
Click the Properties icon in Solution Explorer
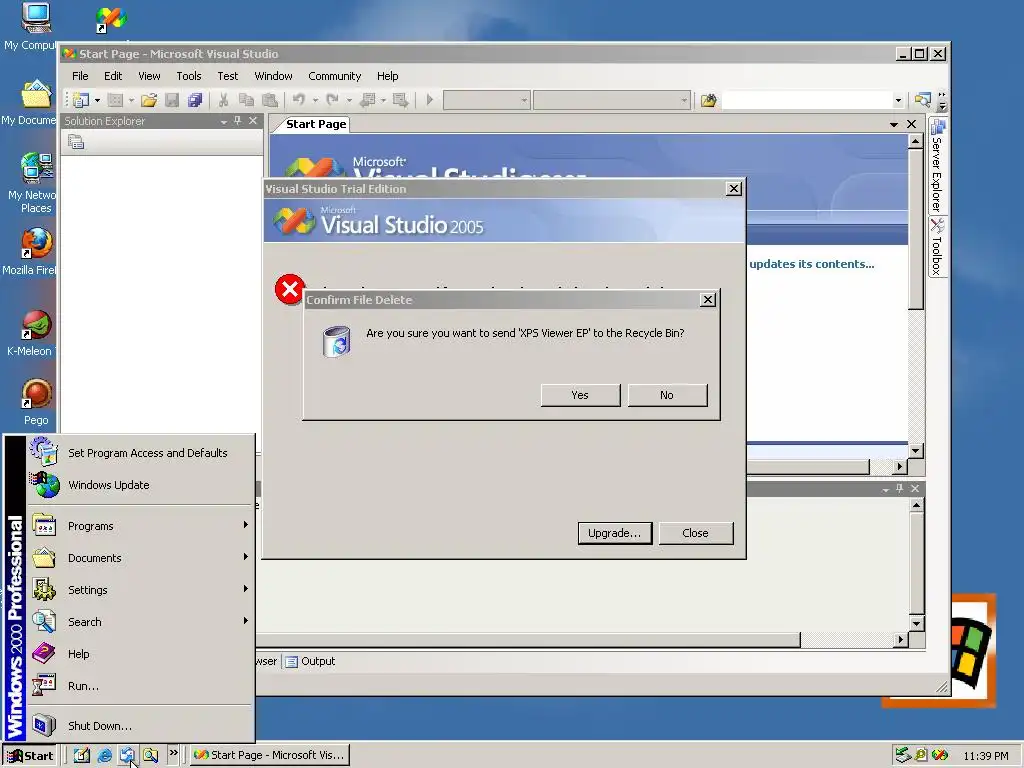(x=76, y=142)
